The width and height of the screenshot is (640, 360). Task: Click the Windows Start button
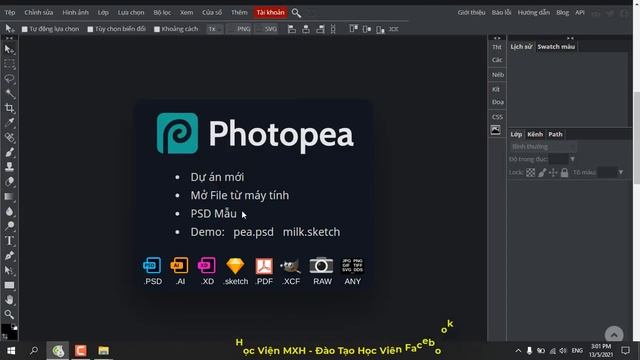click(11, 351)
